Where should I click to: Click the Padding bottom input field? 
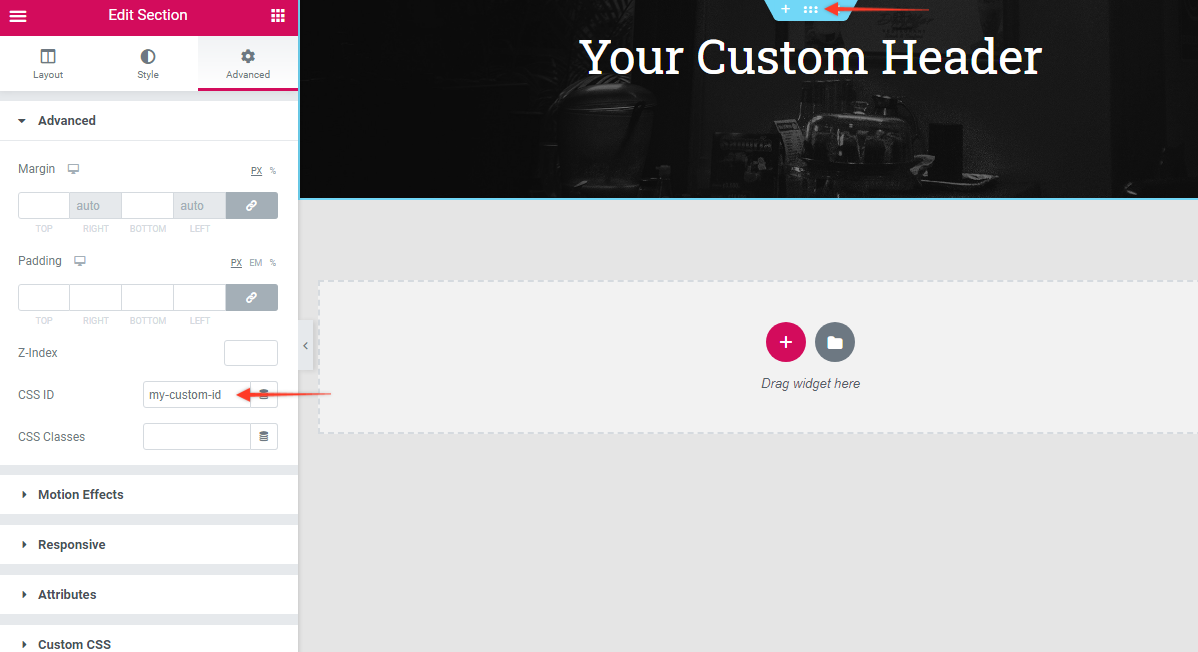[x=147, y=297]
